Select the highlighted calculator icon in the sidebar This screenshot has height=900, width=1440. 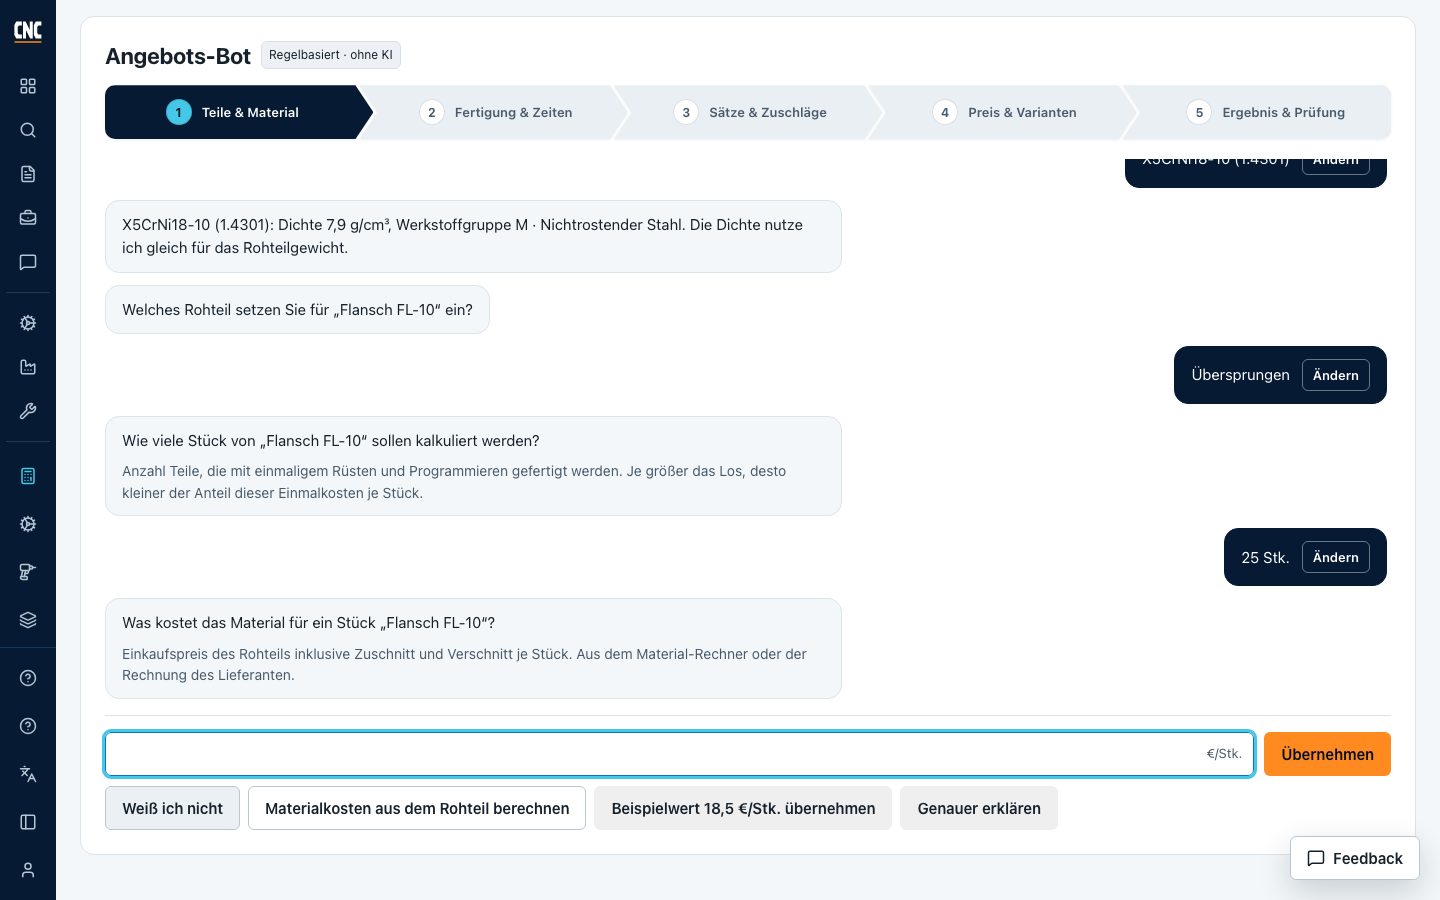click(28, 476)
